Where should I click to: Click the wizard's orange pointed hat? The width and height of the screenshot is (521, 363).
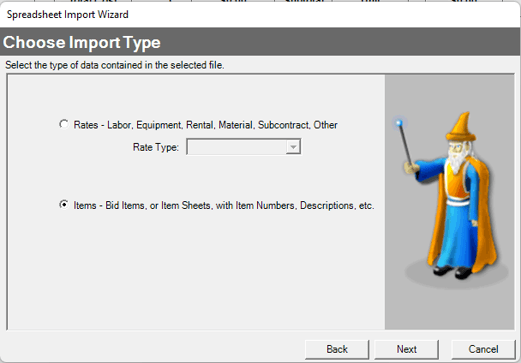(462, 127)
